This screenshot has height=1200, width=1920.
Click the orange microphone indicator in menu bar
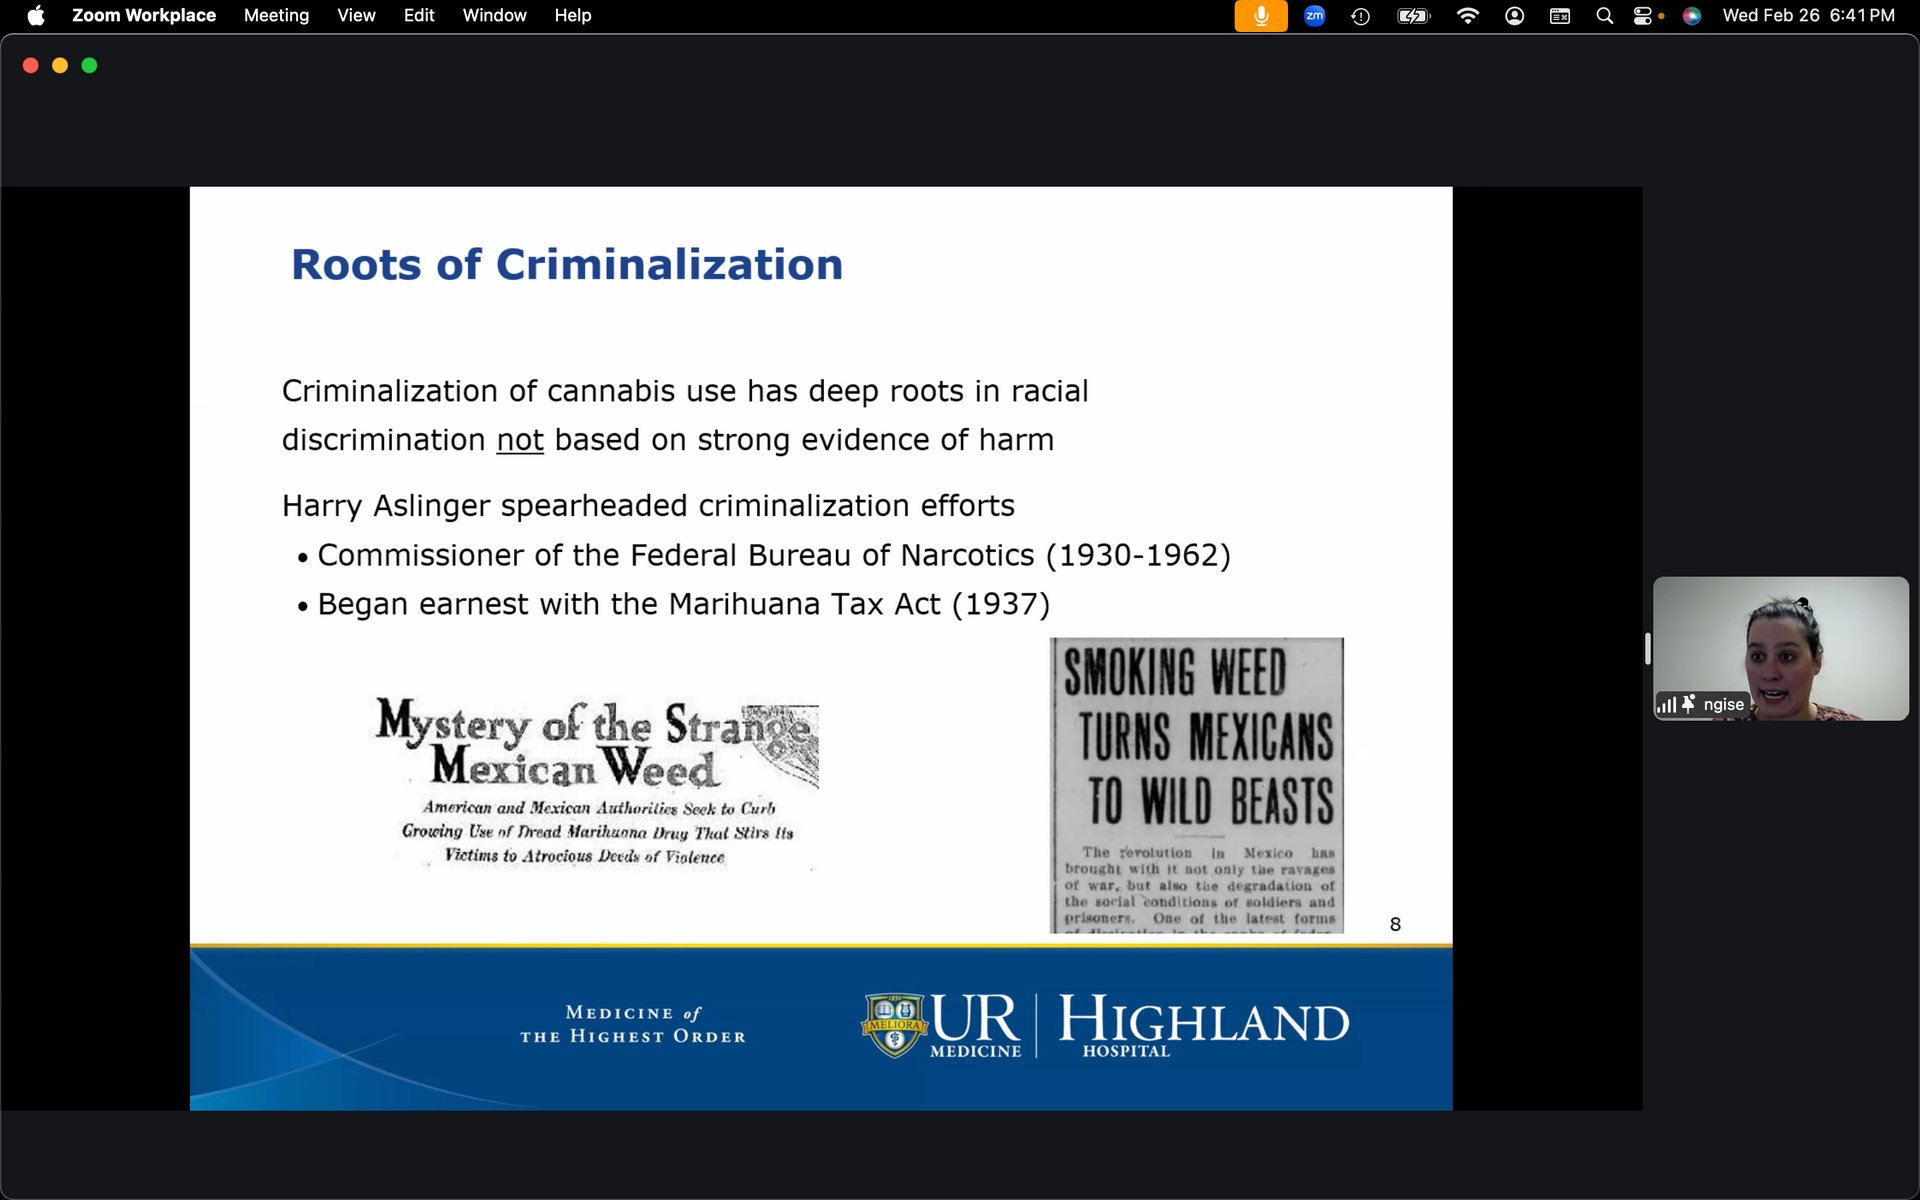[x=1260, y=16]
